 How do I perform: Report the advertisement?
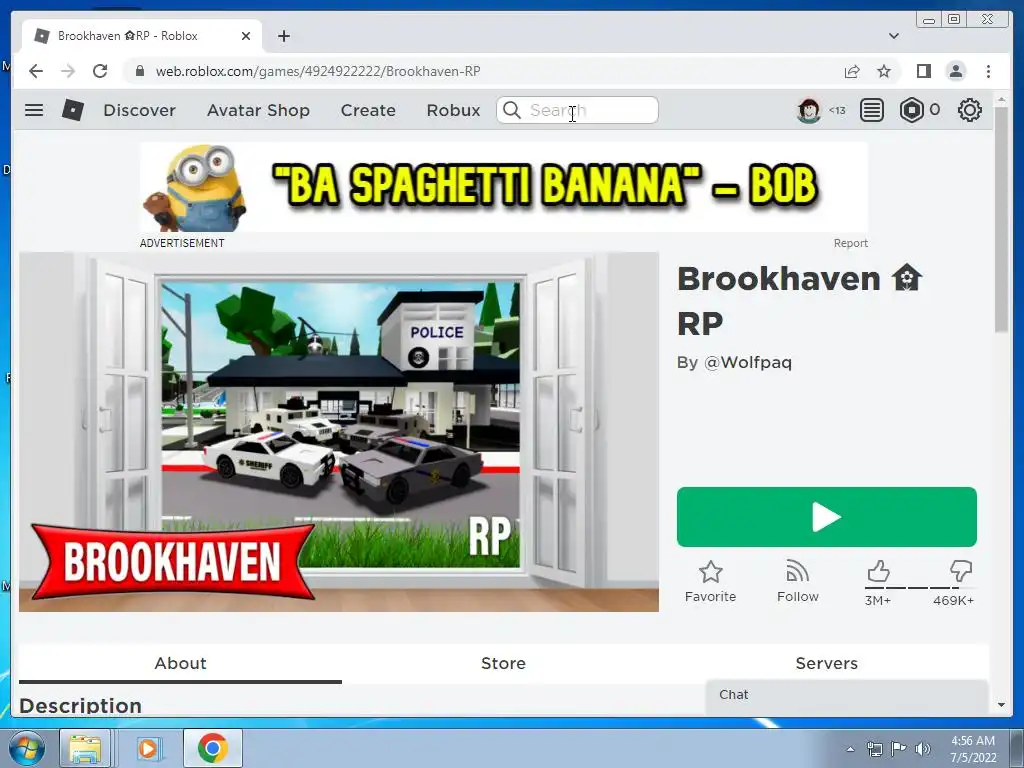click(850, 243)
